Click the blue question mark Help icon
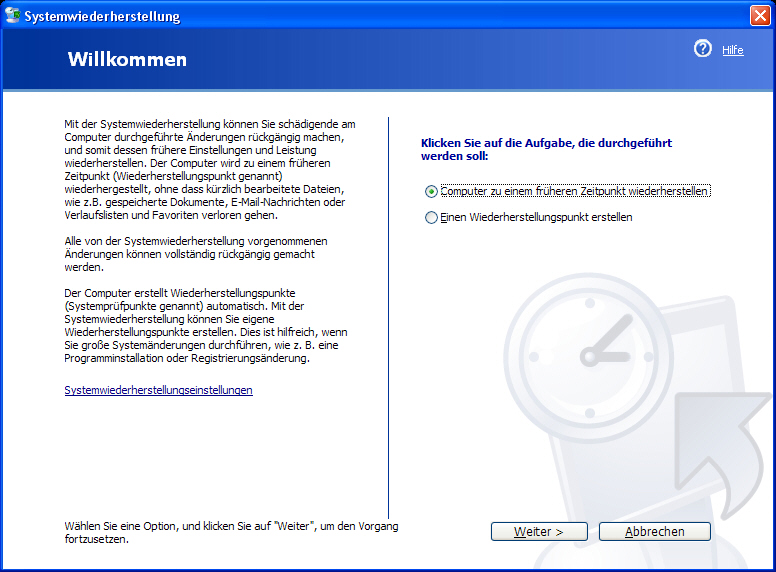776x572 pixels. tap(703, 49)
